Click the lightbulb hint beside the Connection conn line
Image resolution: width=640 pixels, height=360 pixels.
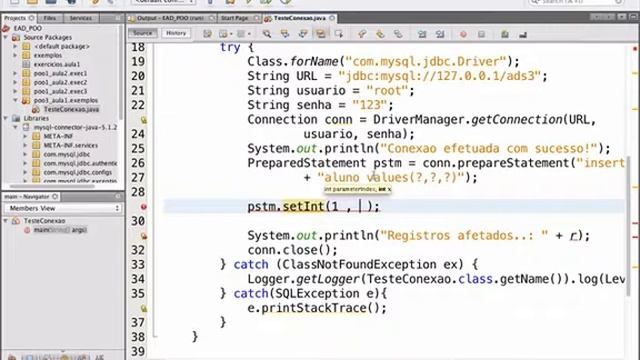(144, 120)
